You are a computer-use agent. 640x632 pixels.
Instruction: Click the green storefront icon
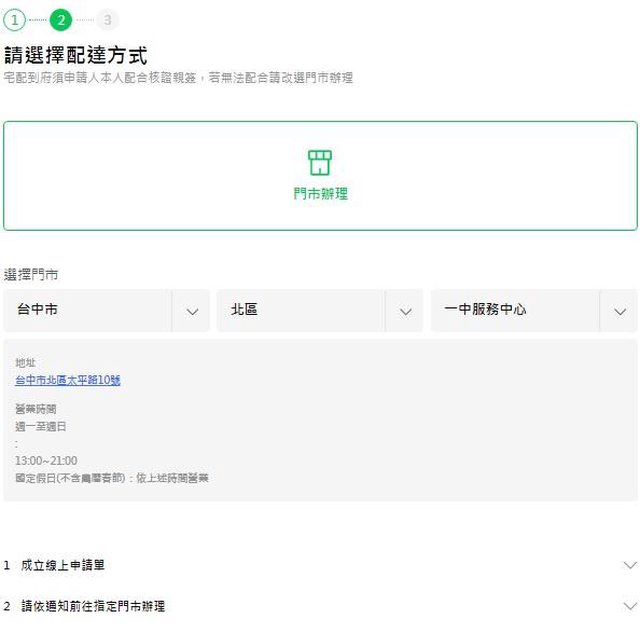pyautogui.click(x=320, y=162)
